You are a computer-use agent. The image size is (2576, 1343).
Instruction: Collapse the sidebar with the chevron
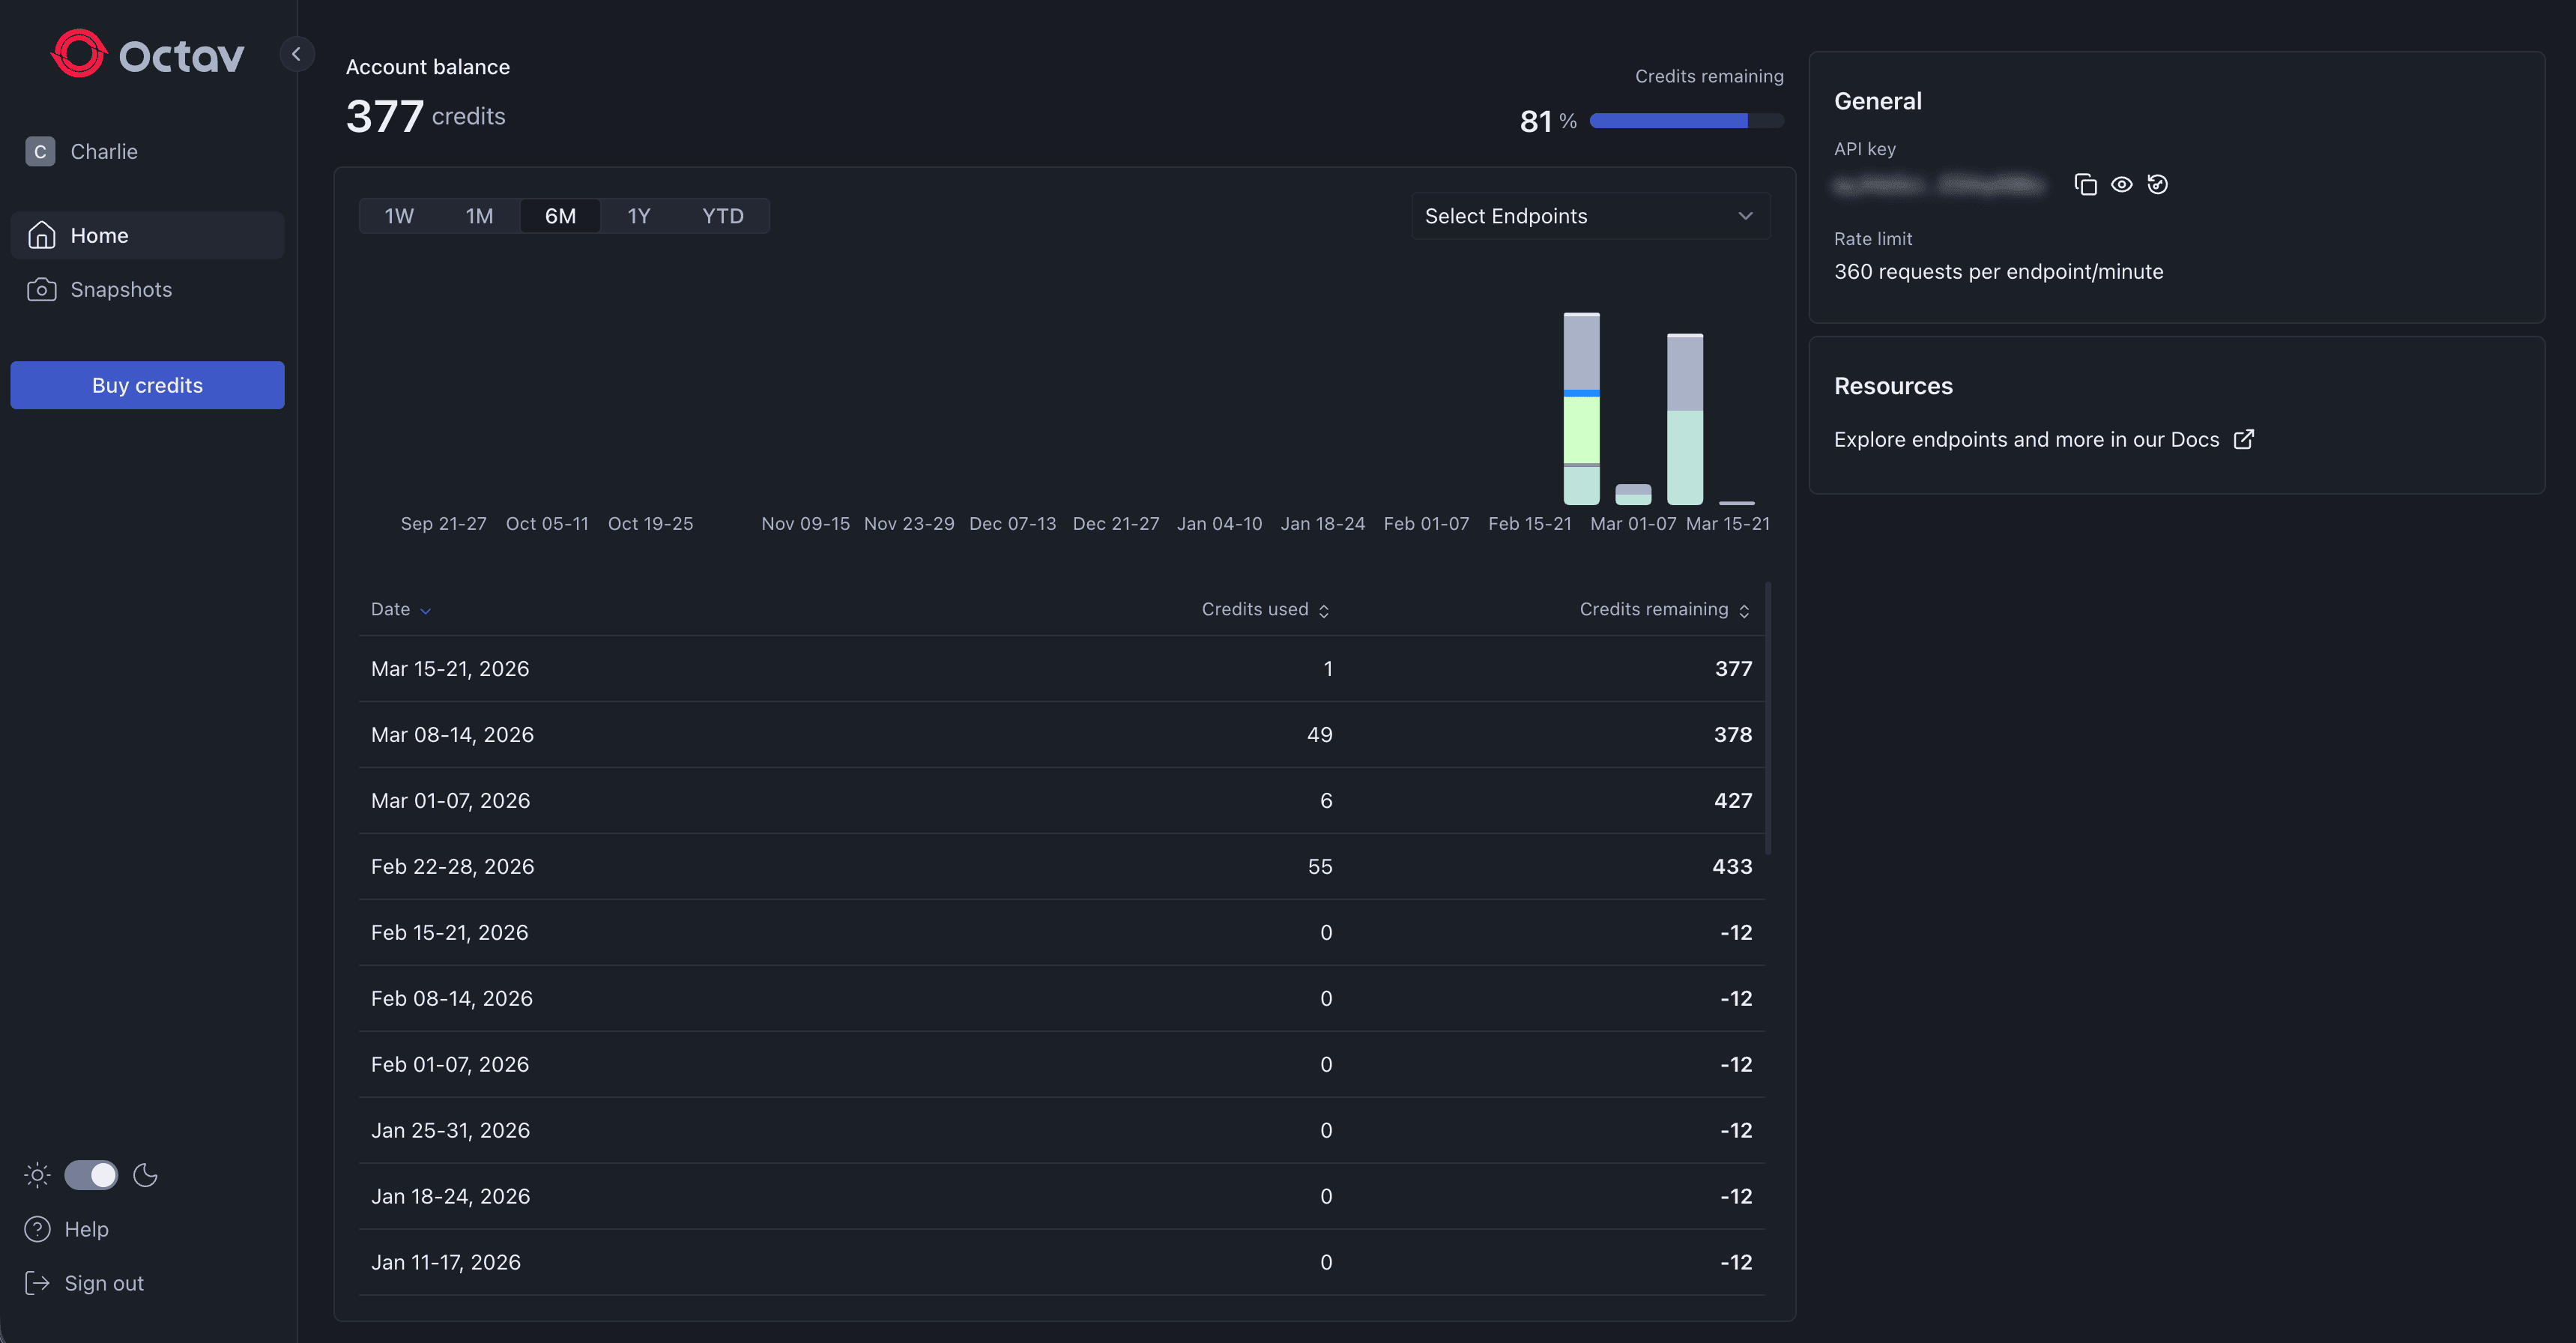tap(296, 54)
